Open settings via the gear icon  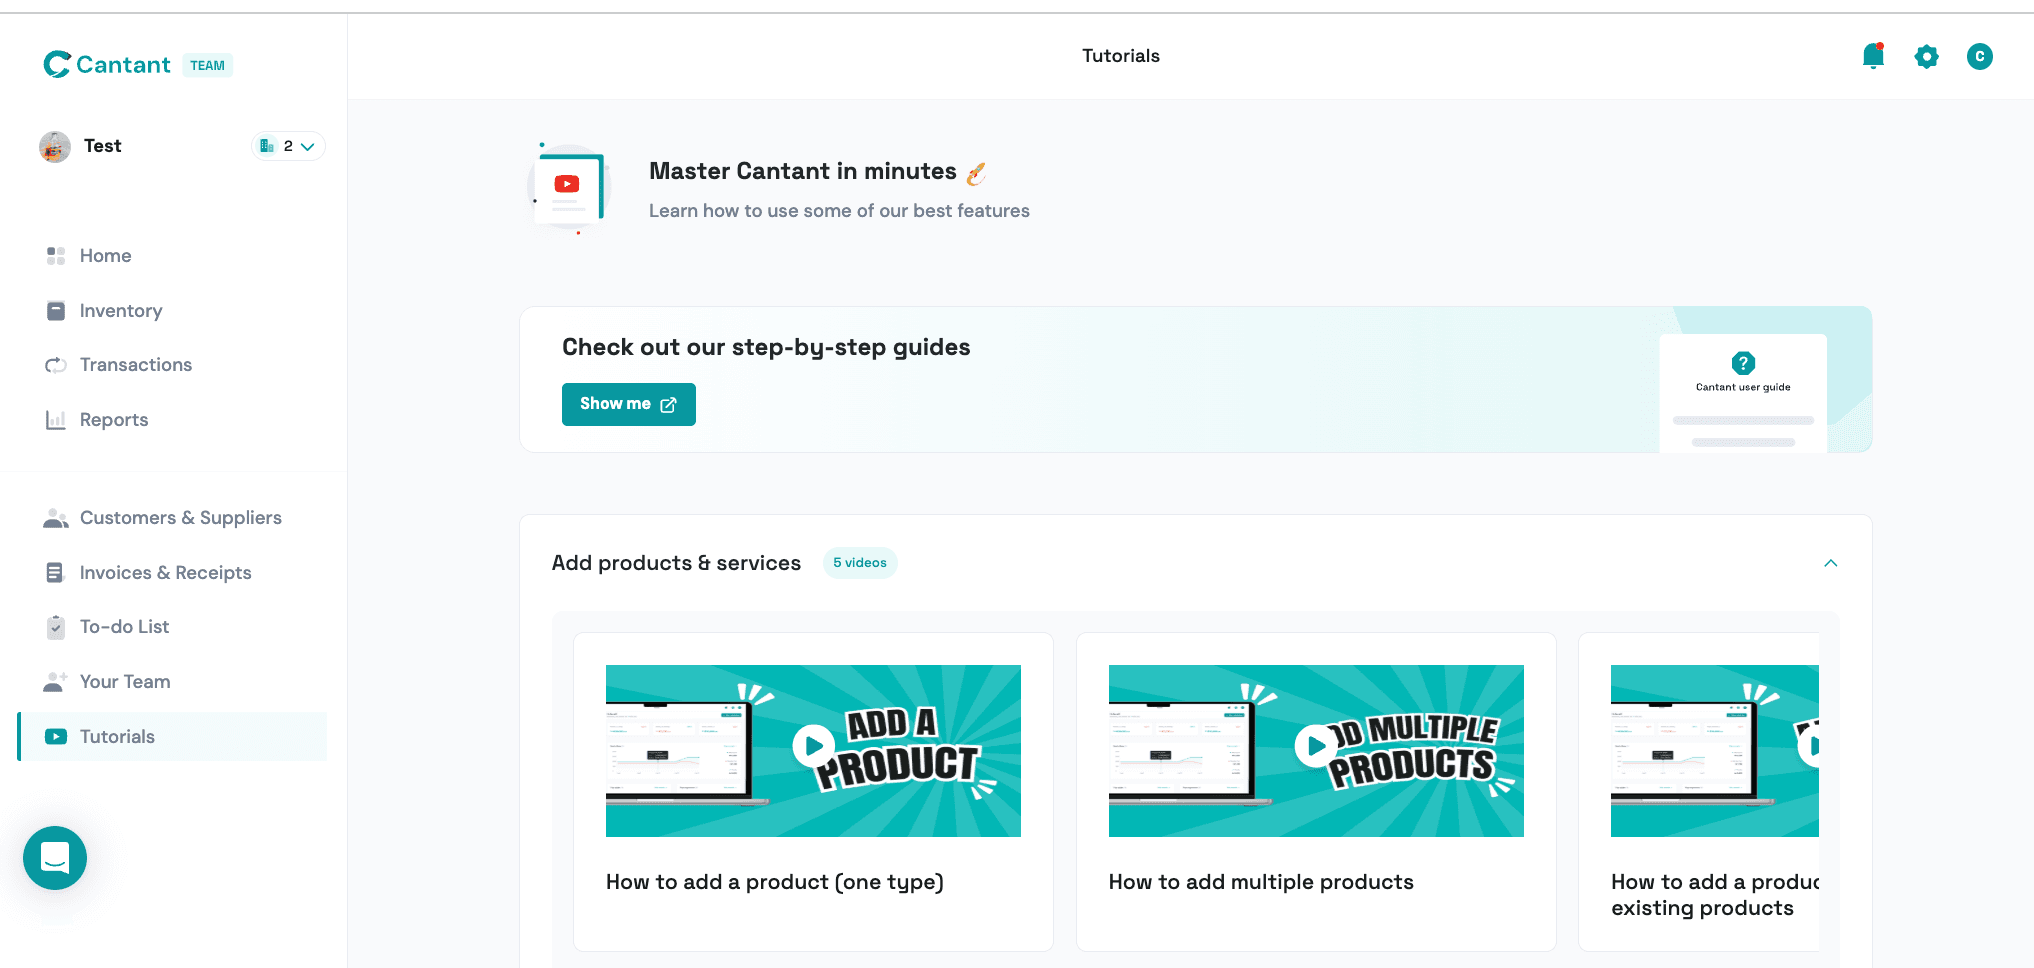point(1926,56)
